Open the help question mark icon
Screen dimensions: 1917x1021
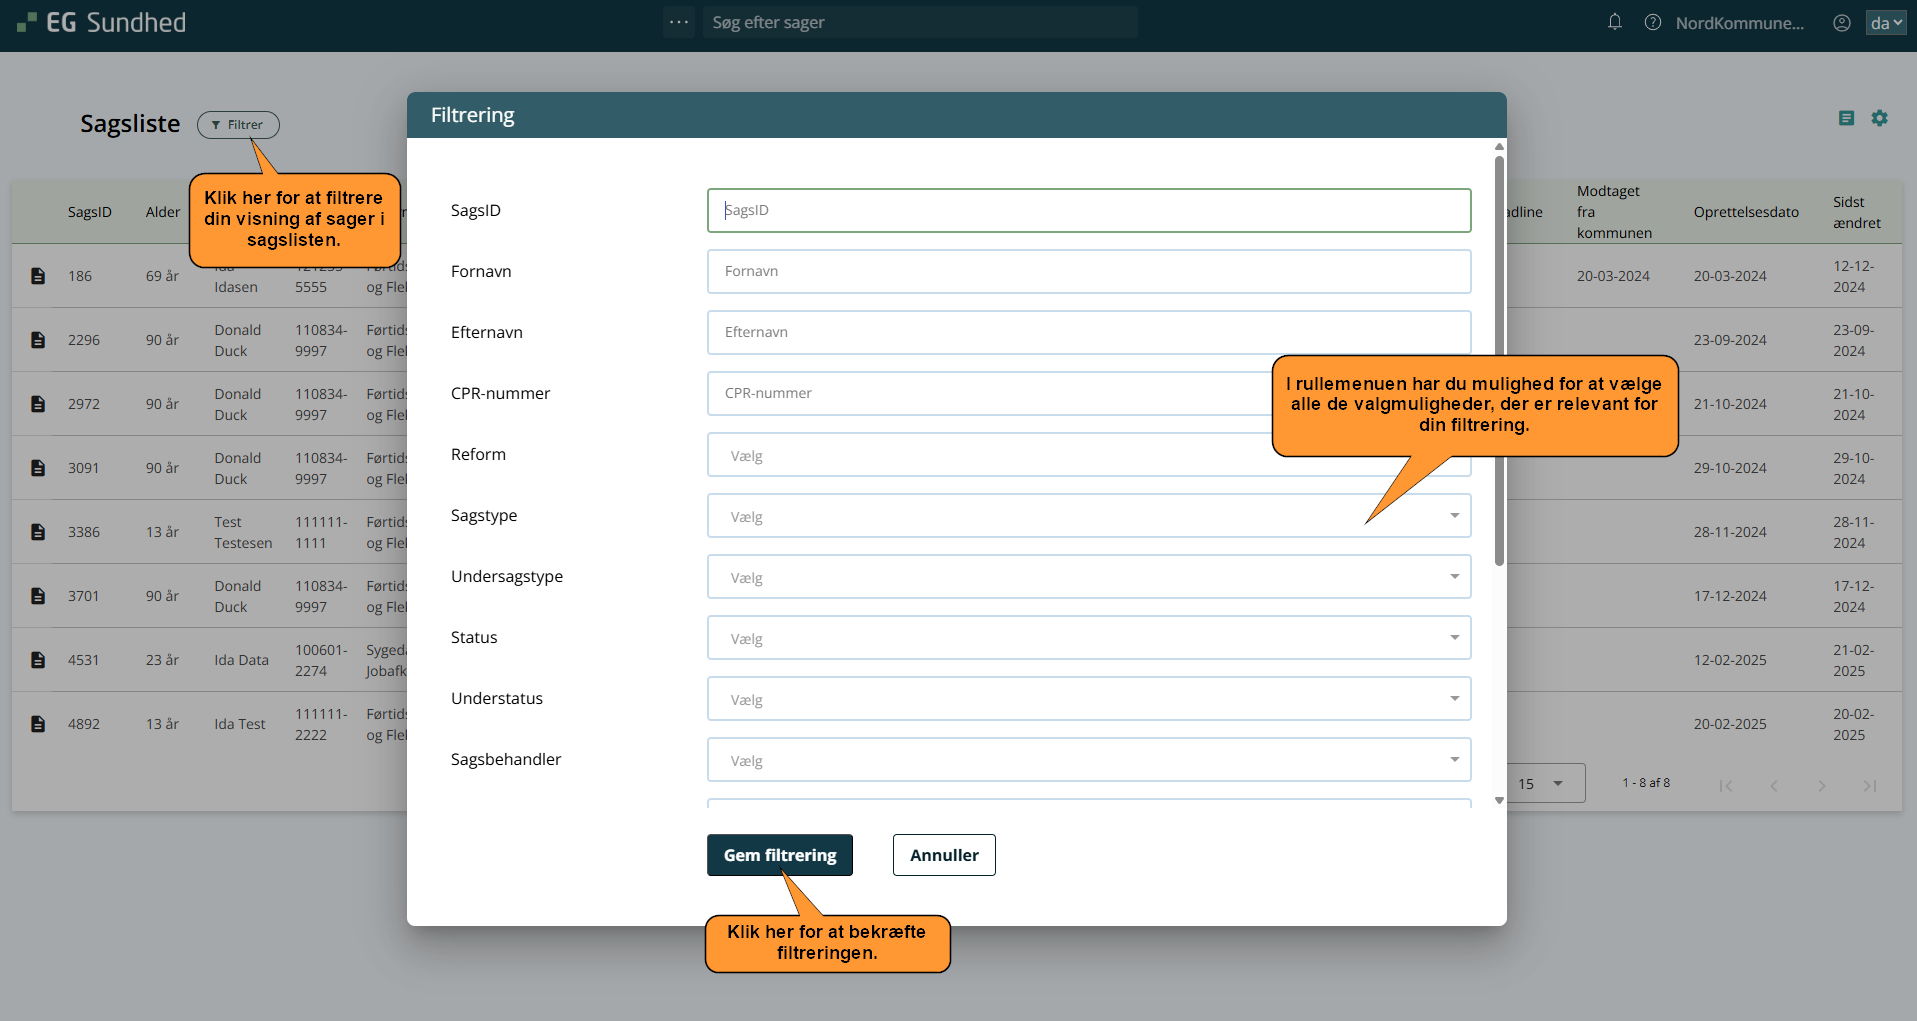point(1653,22)
